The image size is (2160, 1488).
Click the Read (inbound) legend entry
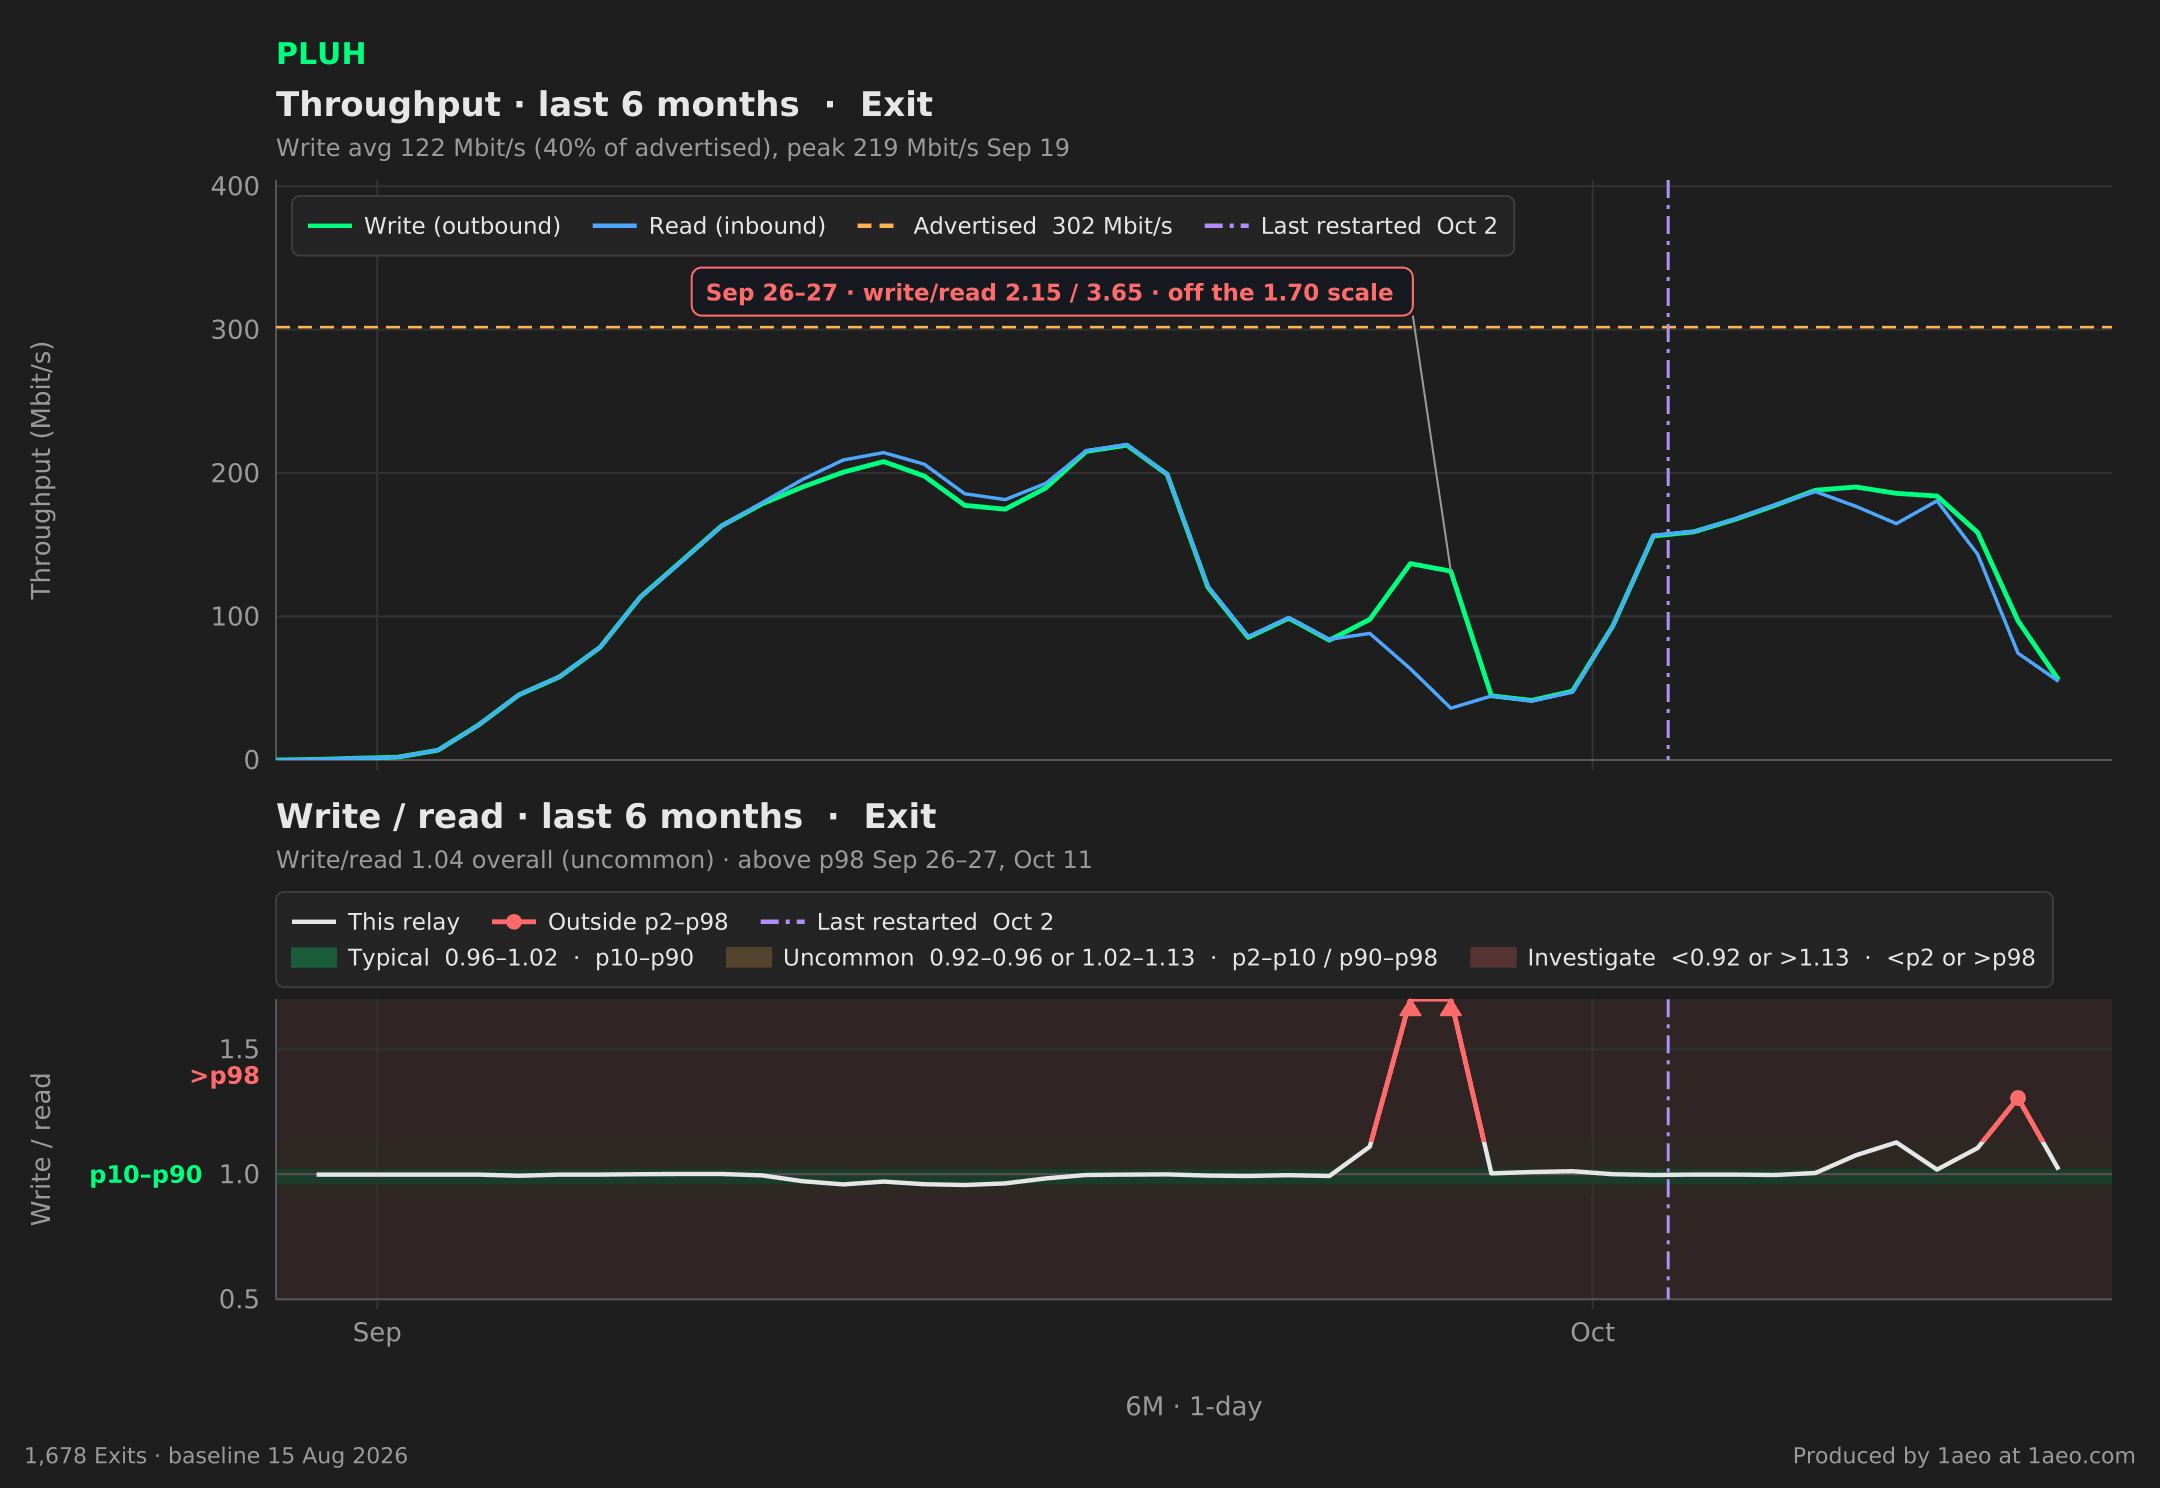tap(709, 226)
